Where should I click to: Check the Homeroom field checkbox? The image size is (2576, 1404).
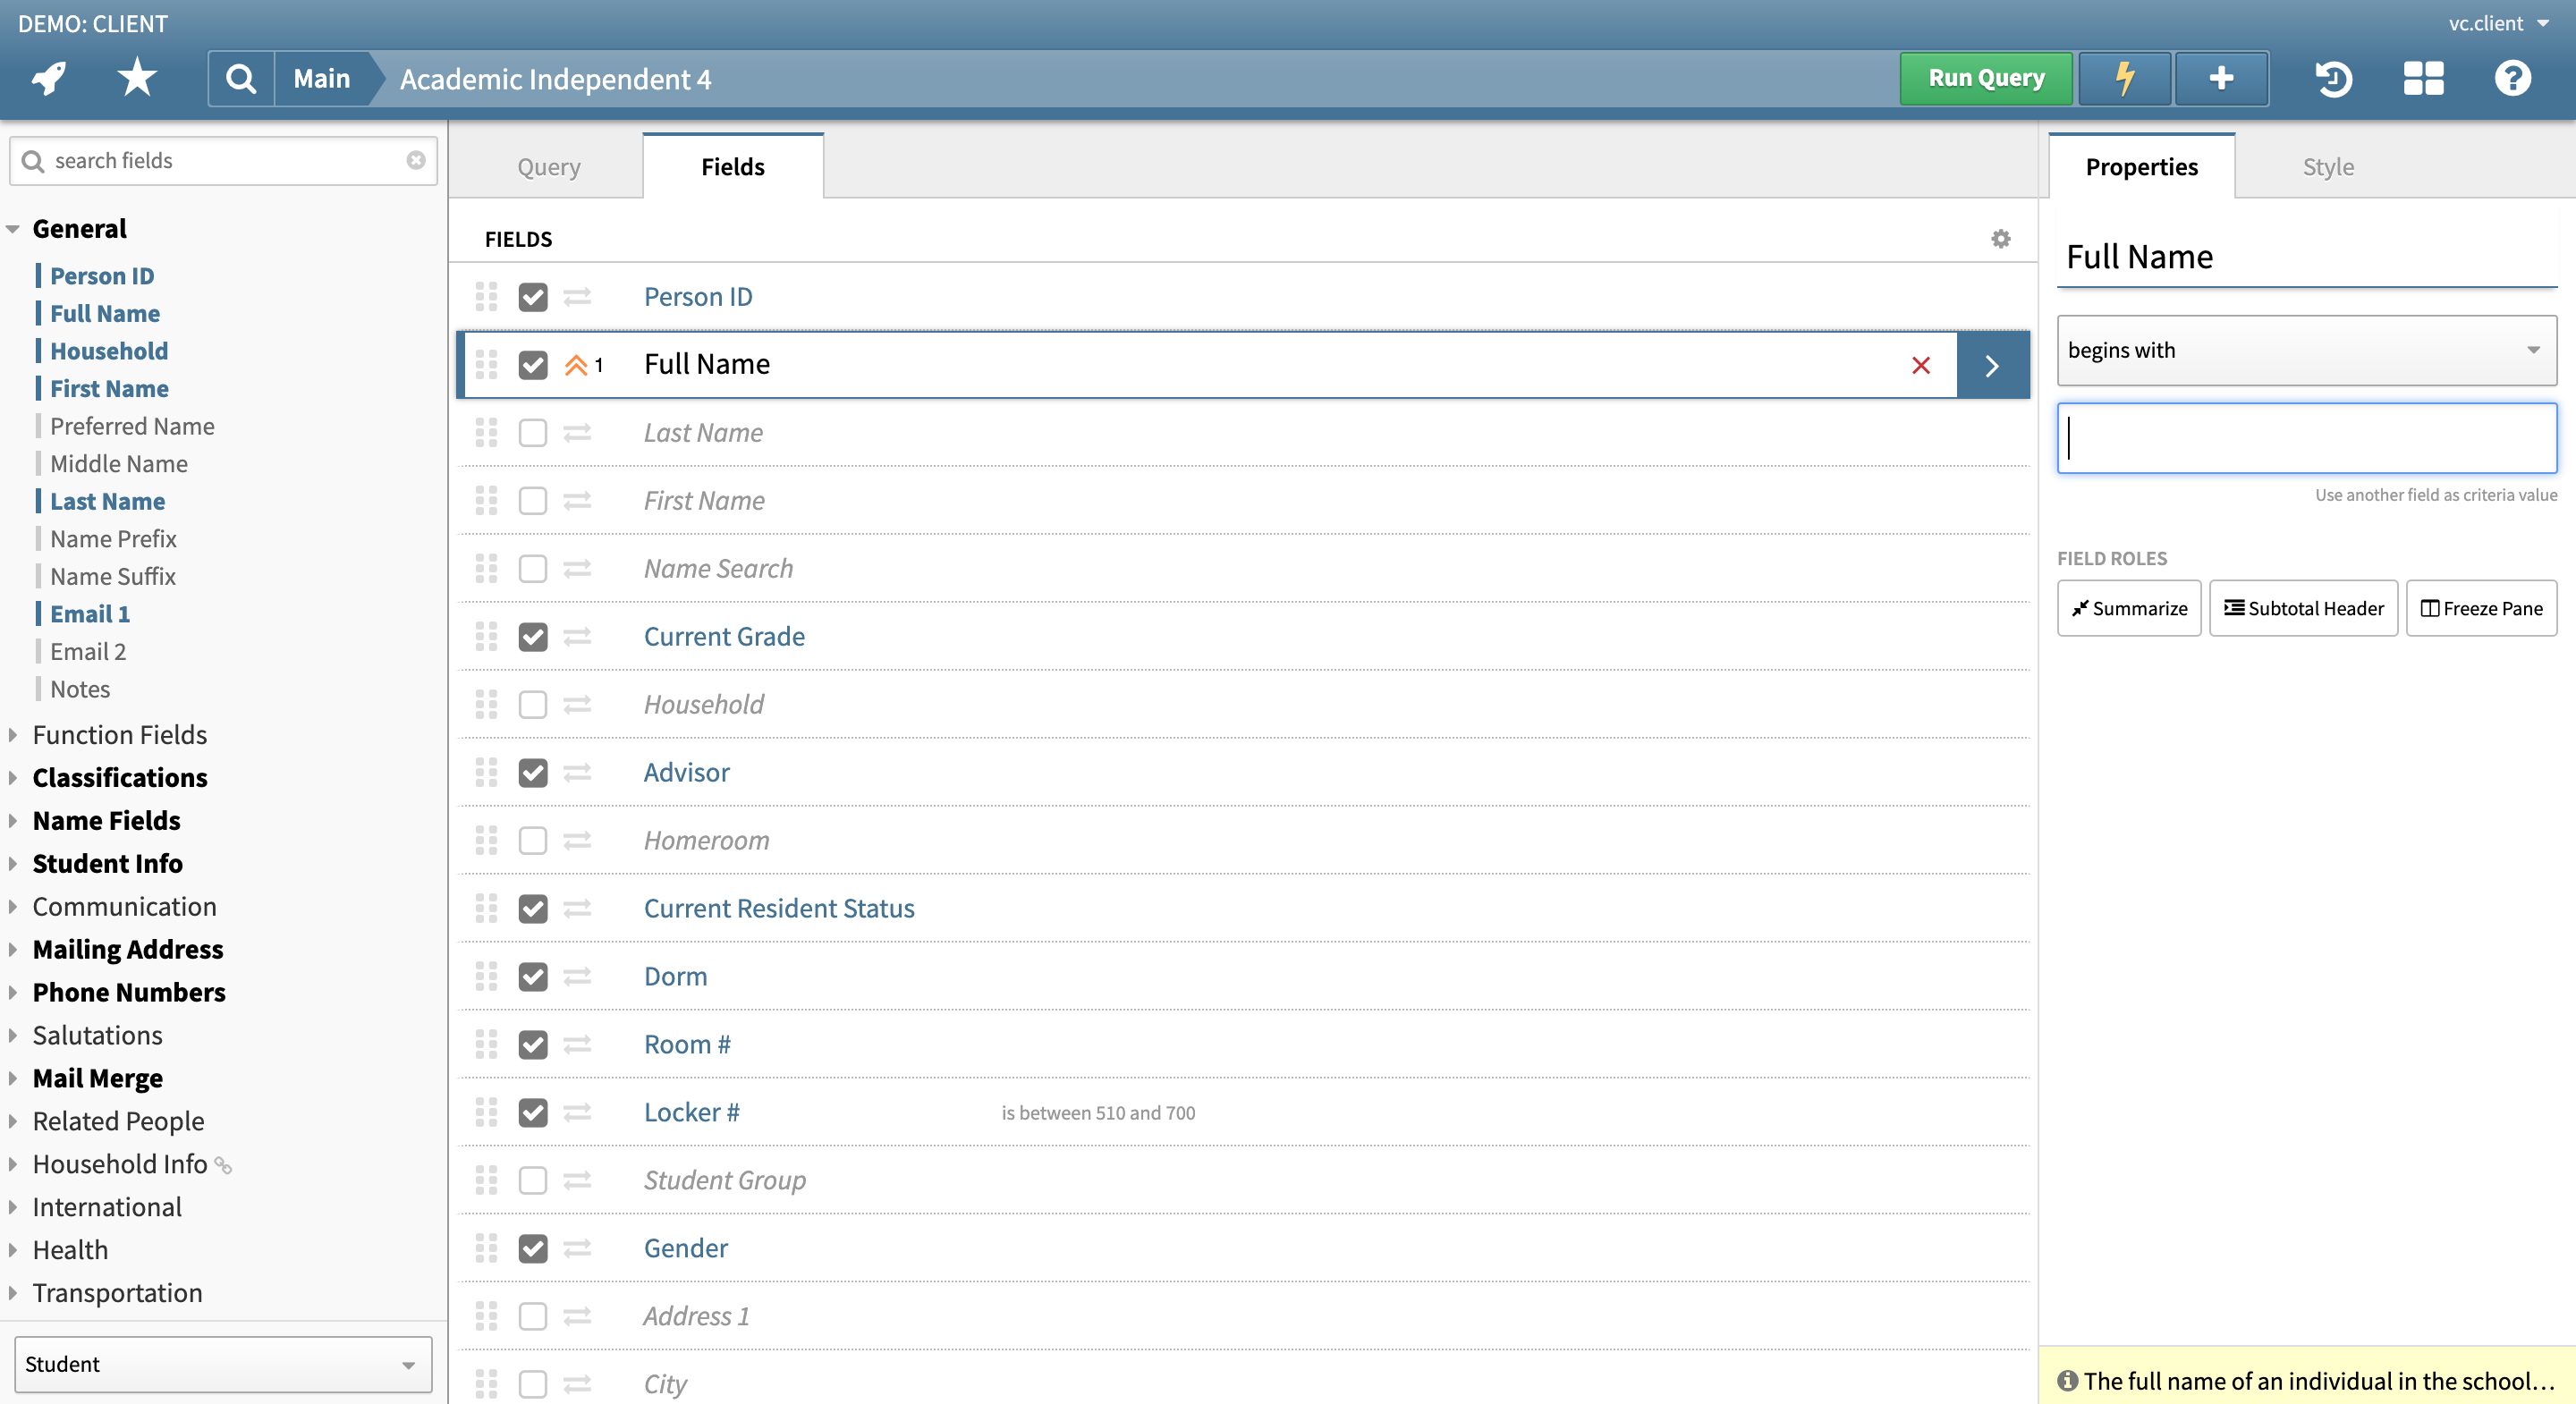(x=533, y=841)
